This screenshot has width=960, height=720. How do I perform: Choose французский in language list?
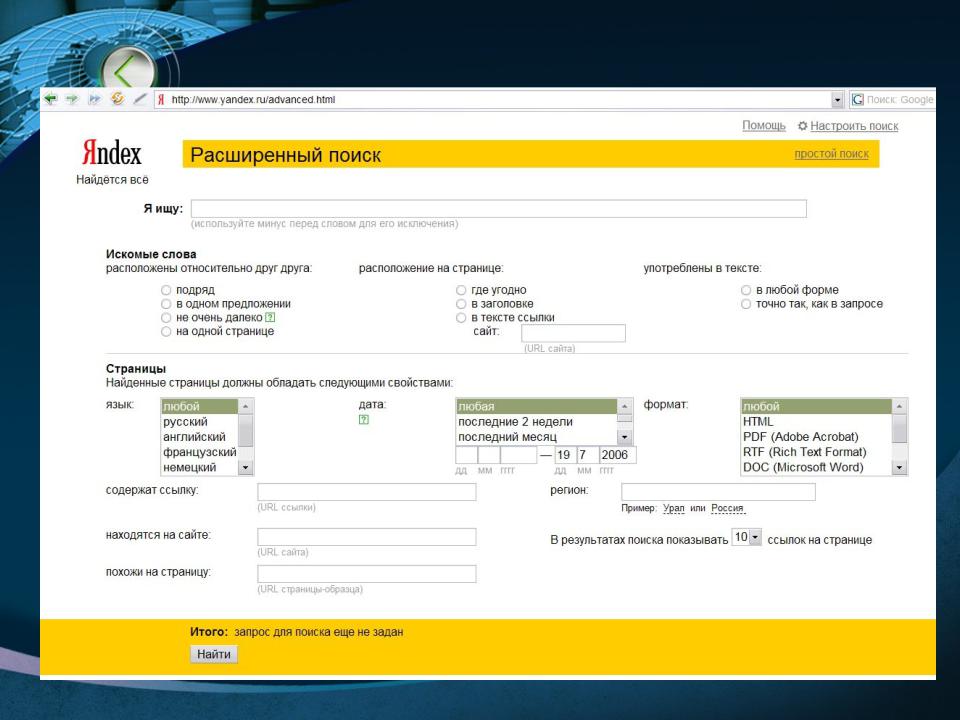coord(200,452)
